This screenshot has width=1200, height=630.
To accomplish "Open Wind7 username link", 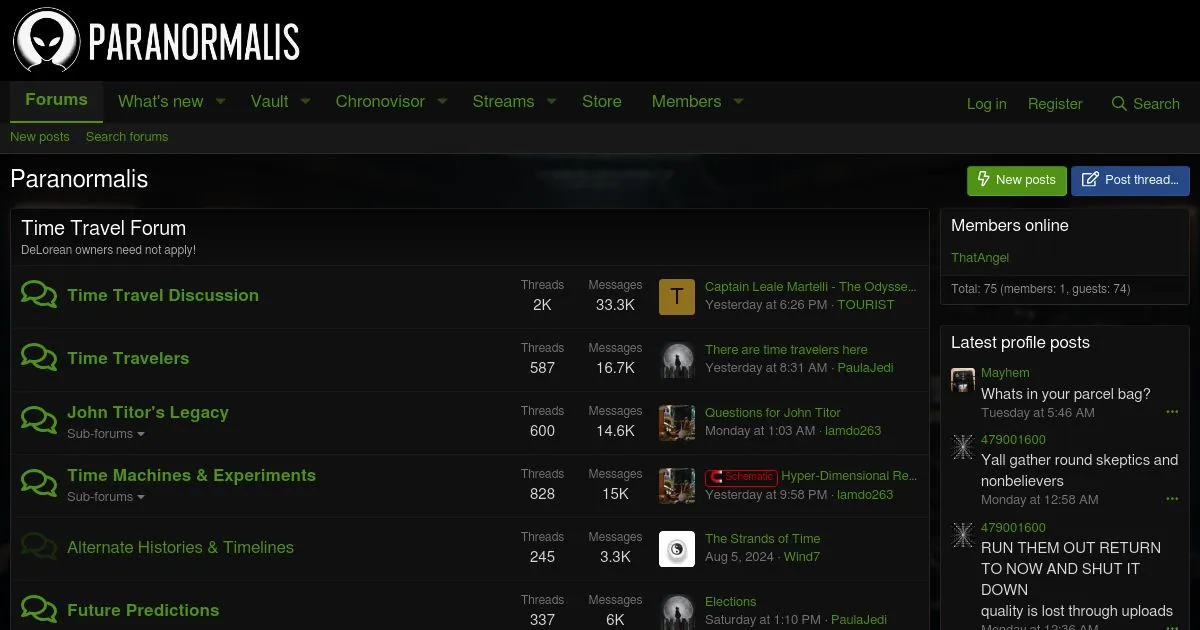I will (802, 556).
